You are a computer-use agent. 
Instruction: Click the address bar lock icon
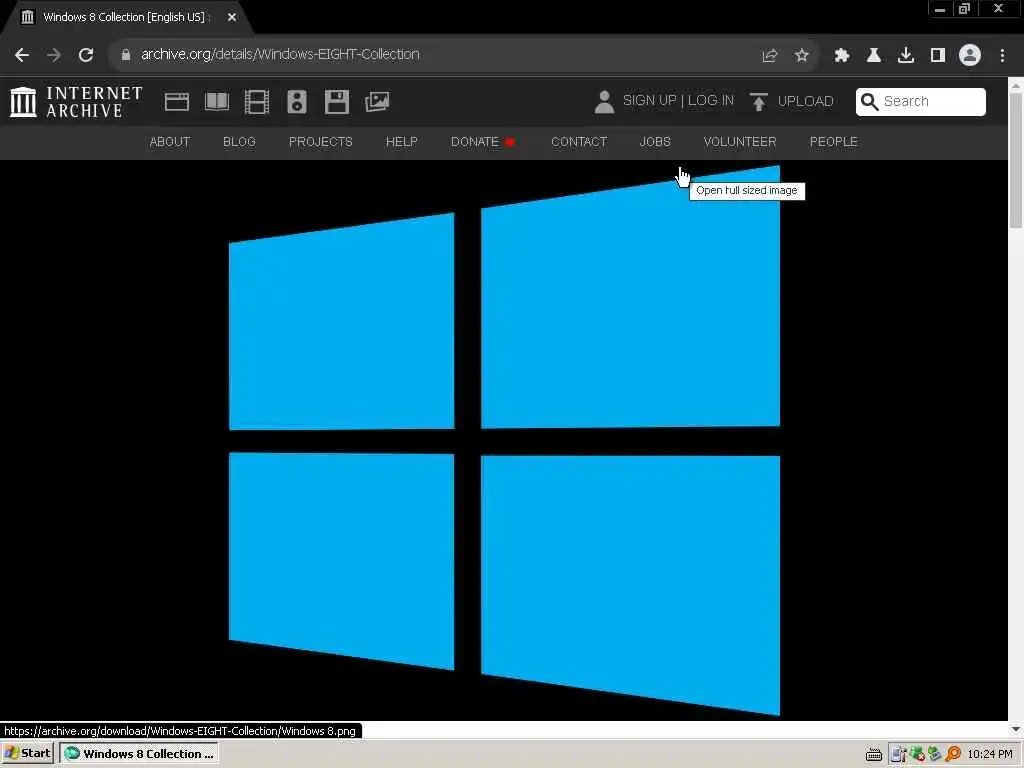click(x=126, y=55)
